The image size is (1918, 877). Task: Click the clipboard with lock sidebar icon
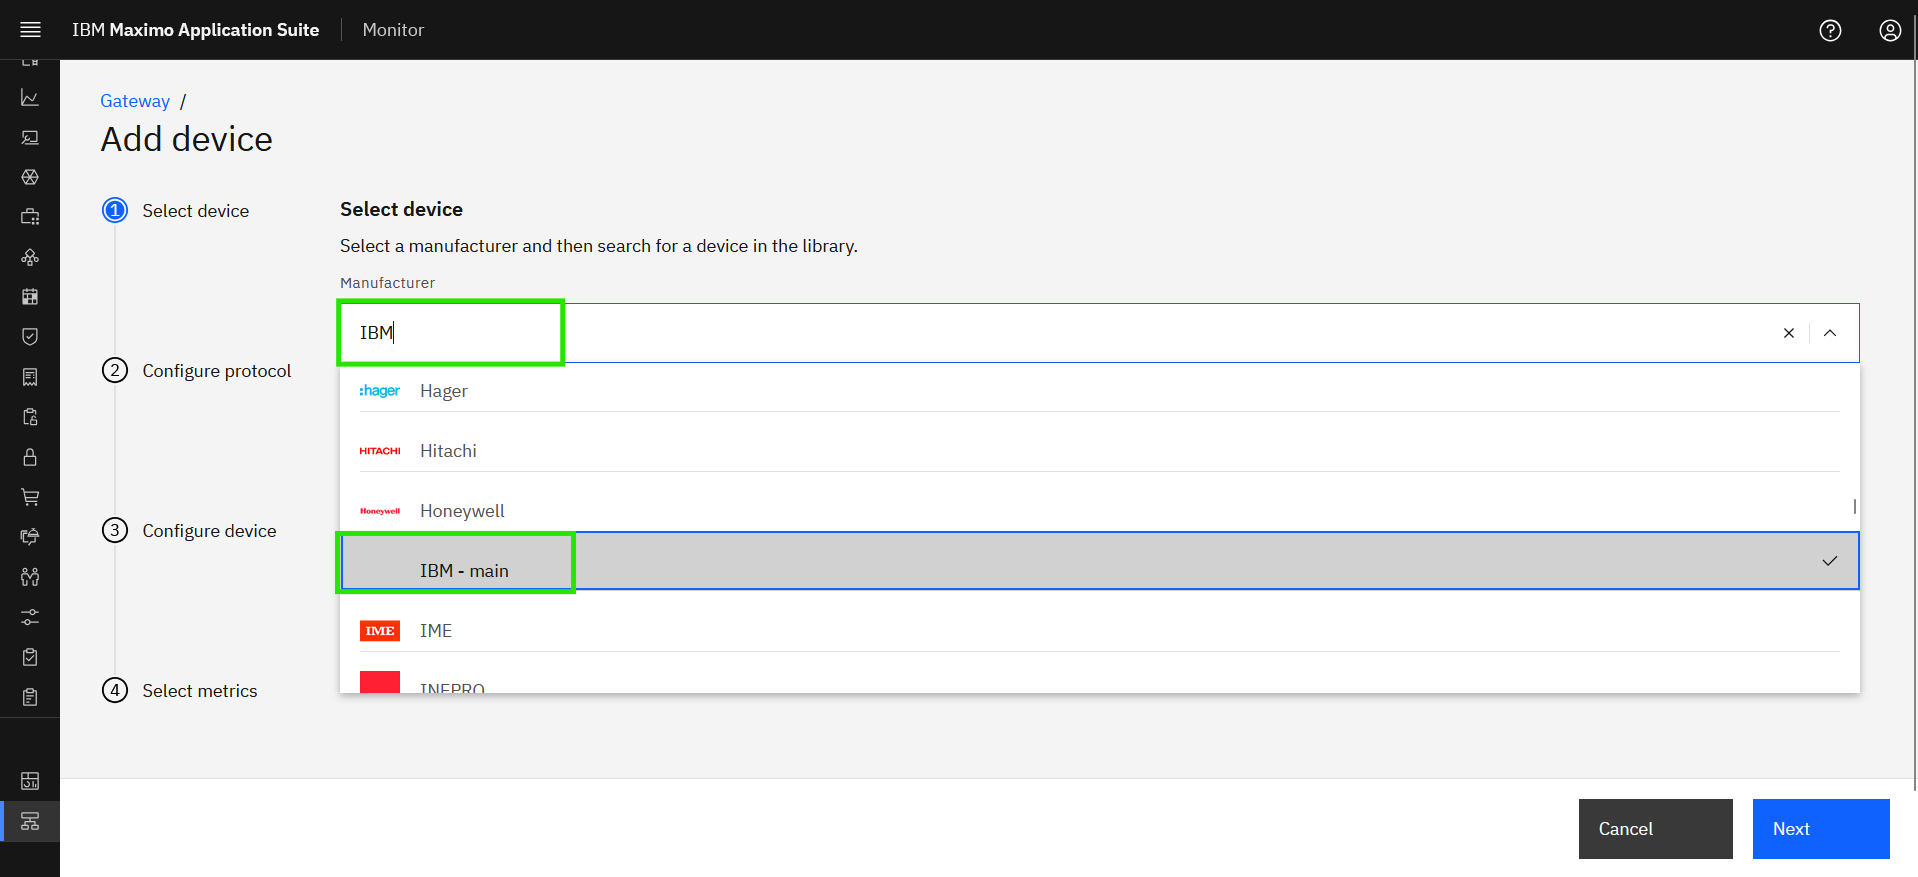30,417
